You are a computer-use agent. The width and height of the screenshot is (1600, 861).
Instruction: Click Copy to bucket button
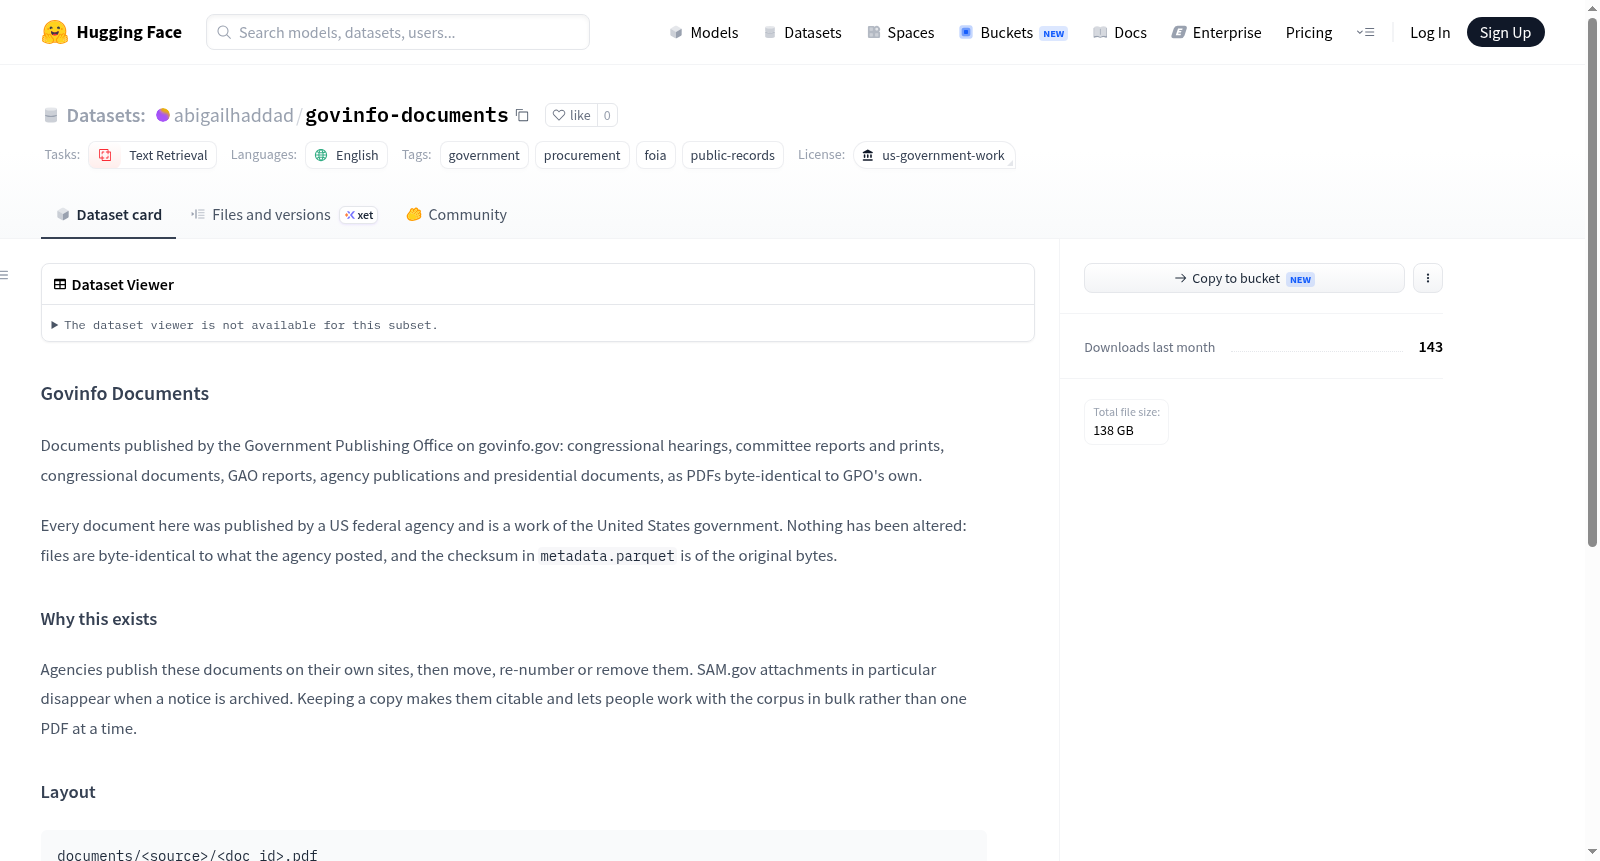pos(1244,278)
